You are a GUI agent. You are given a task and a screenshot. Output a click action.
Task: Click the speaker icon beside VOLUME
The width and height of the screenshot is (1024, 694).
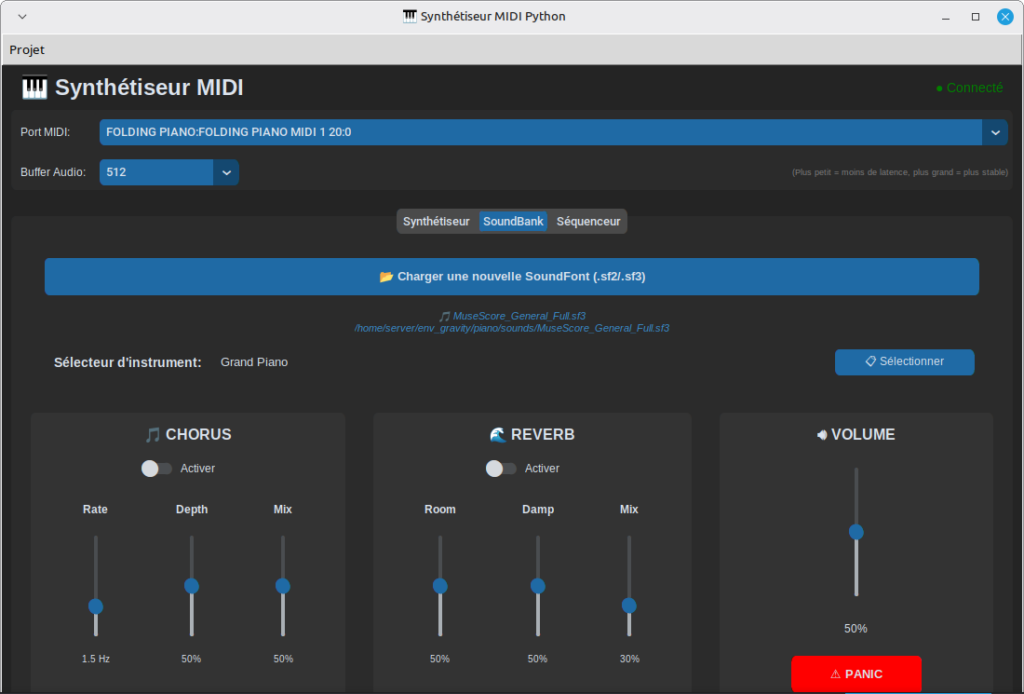pos(822,435)
